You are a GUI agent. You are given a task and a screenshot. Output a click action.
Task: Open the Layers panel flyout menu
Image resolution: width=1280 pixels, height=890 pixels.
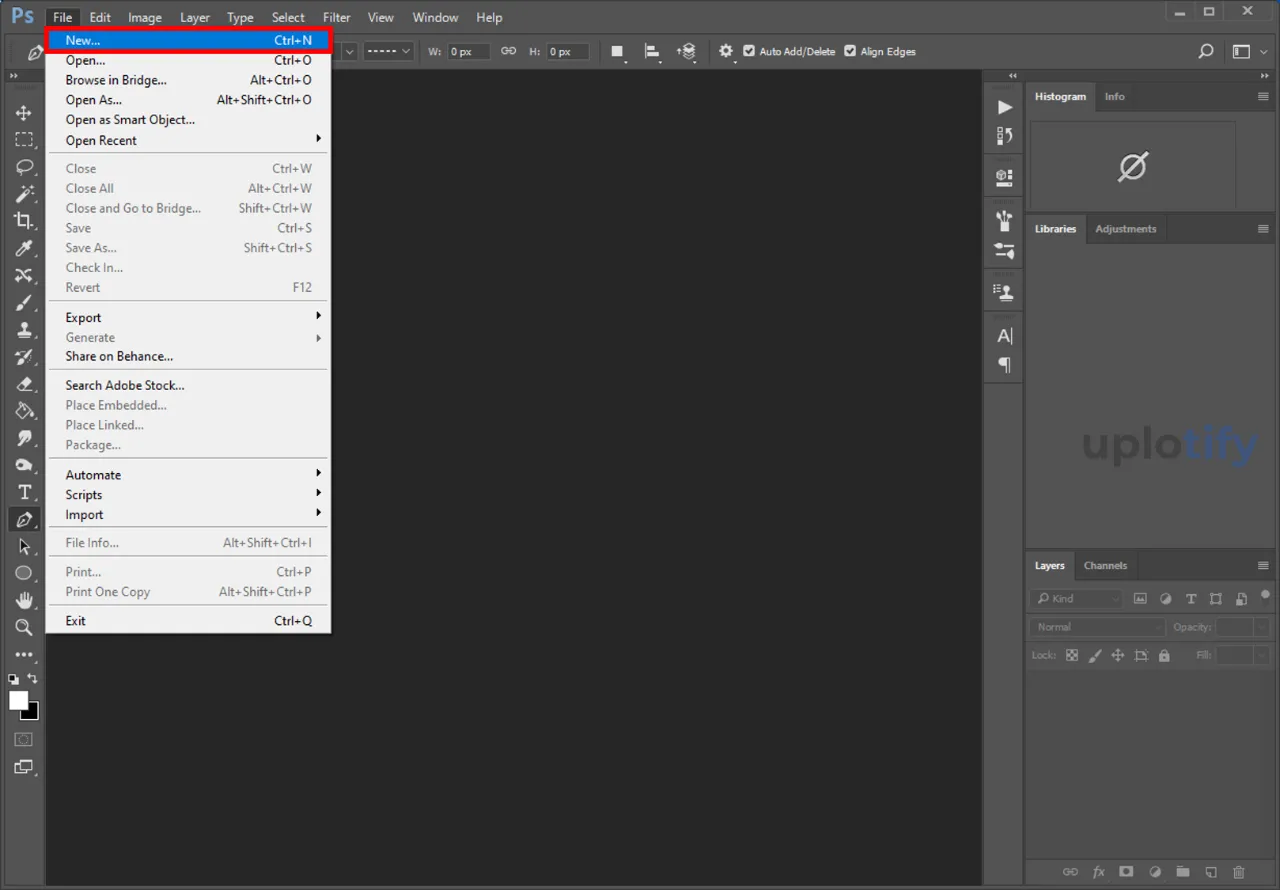tap(1263, 566)
